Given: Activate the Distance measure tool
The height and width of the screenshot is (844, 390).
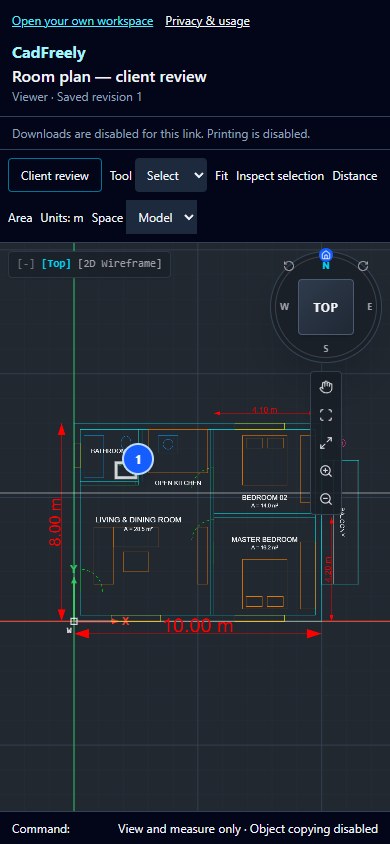Looking at the screenshot, I should click(x=354, y=176).
